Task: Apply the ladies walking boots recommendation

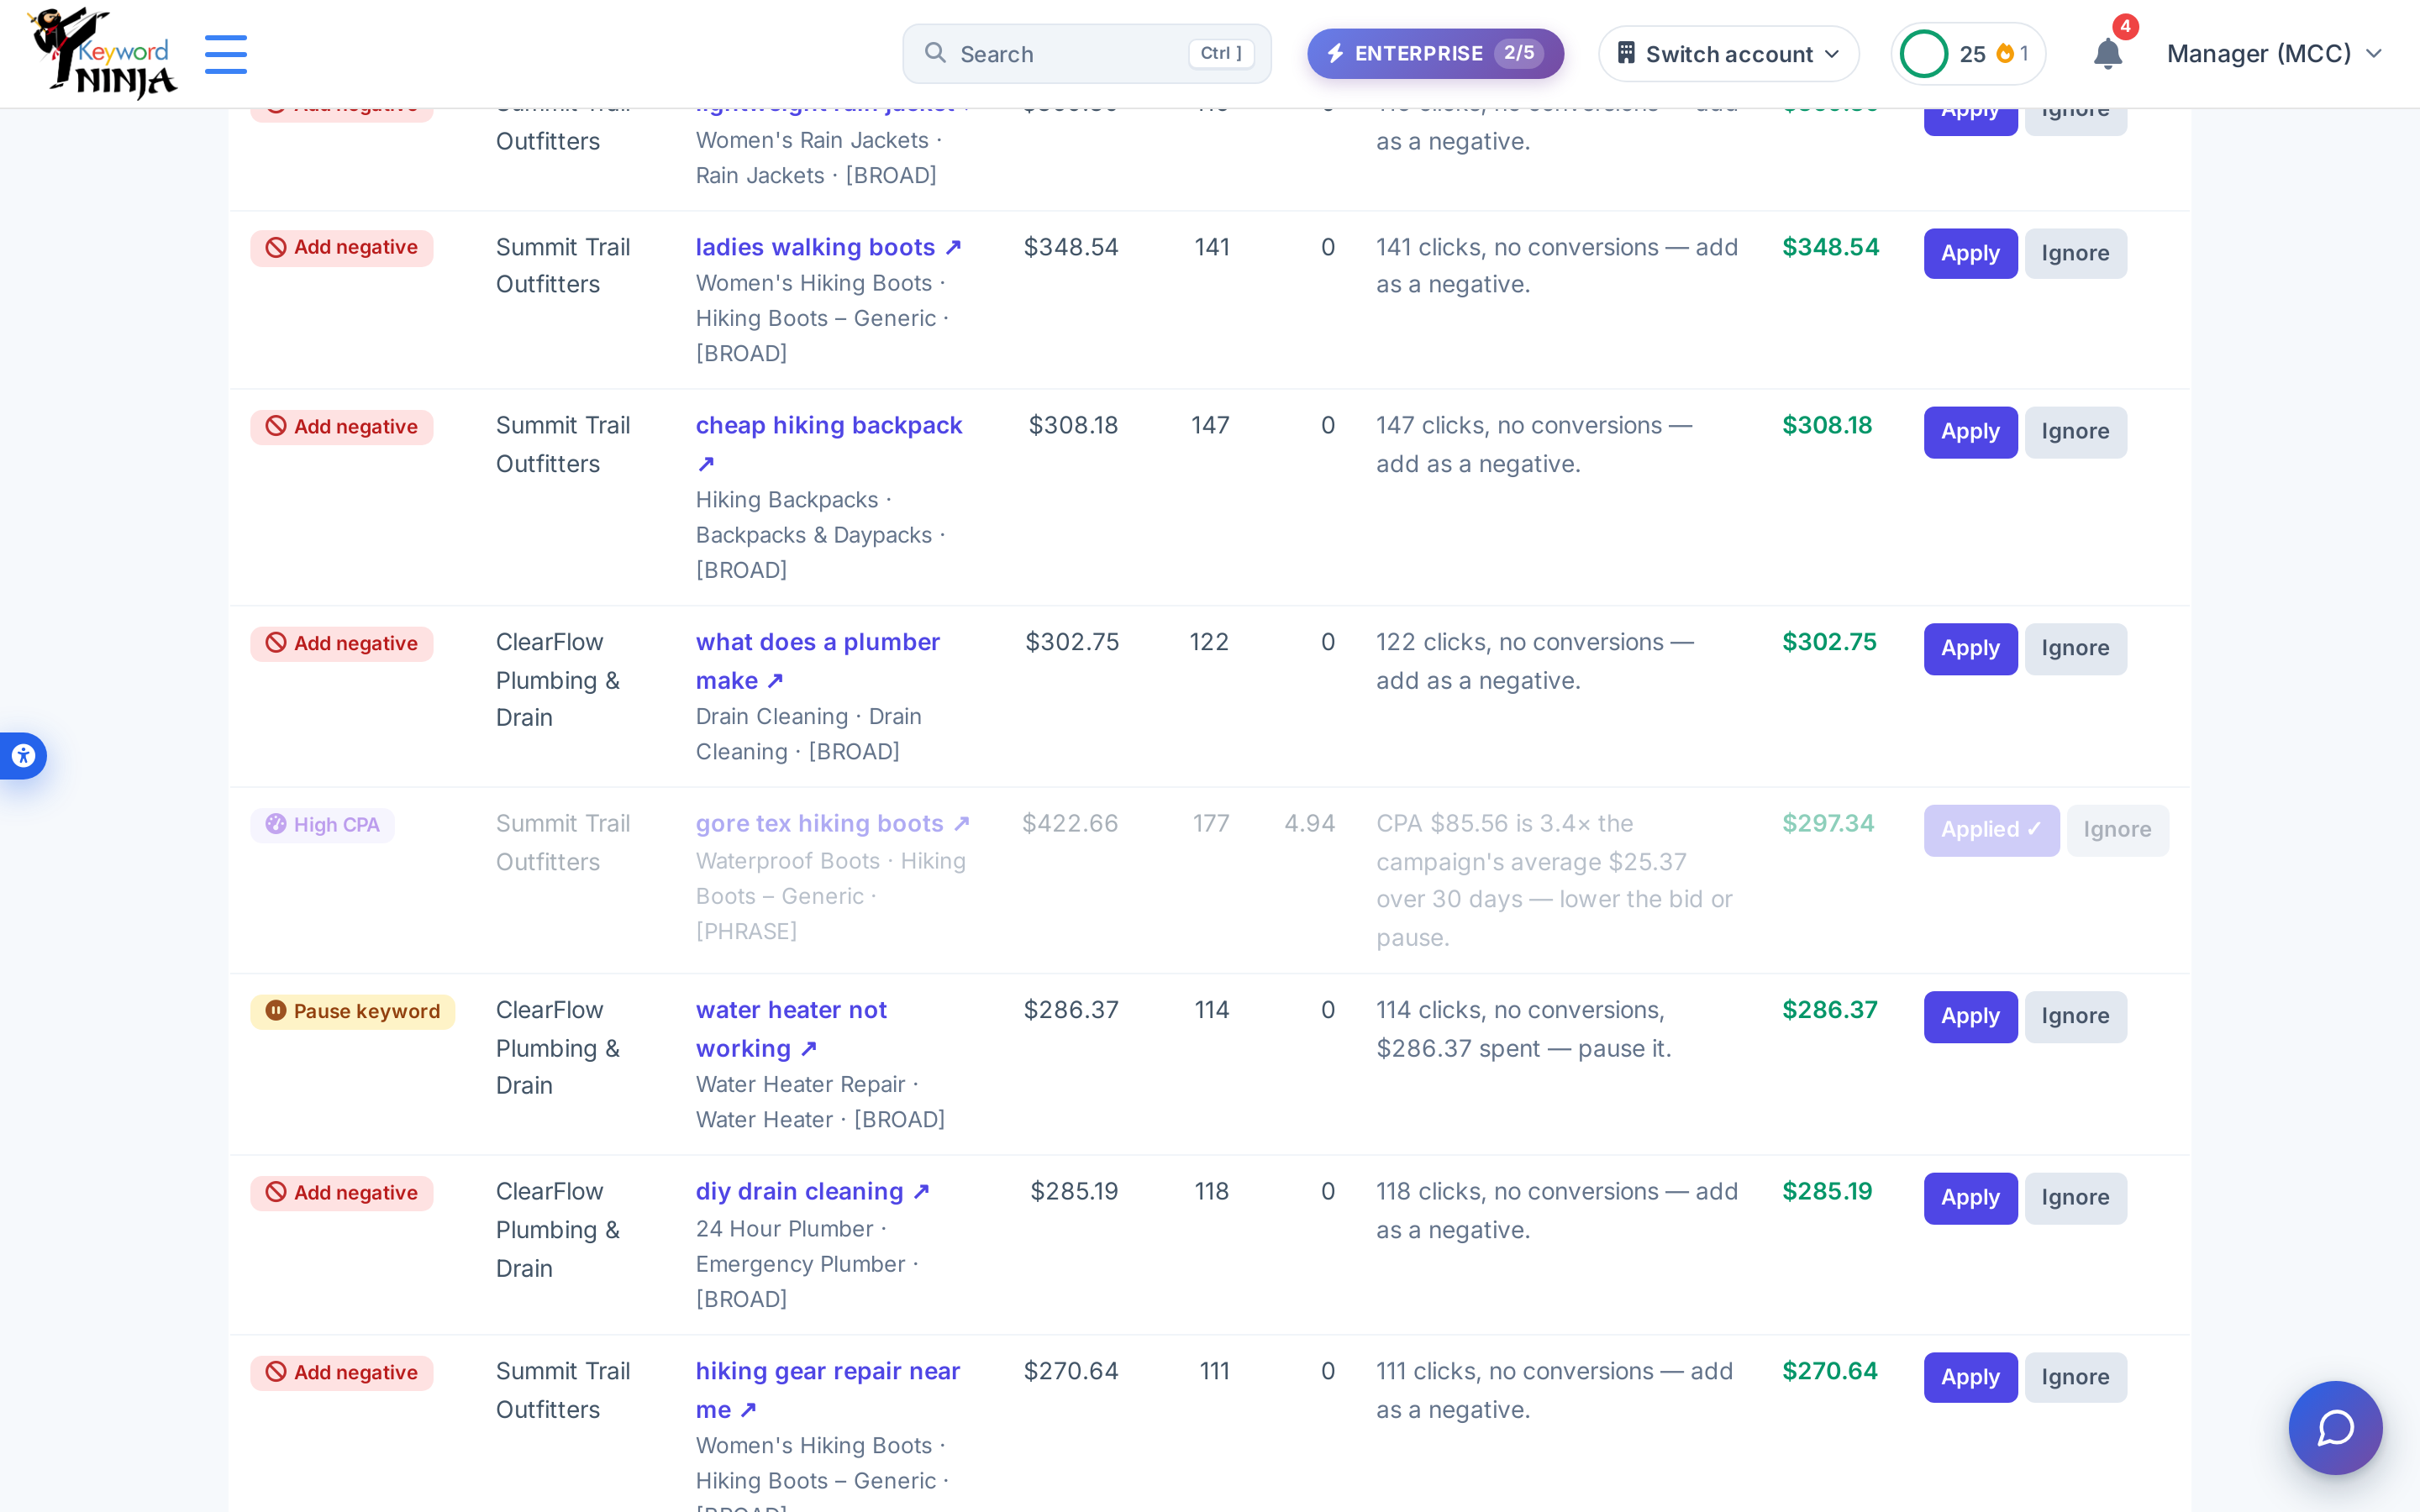Action: coord(1970,254)
